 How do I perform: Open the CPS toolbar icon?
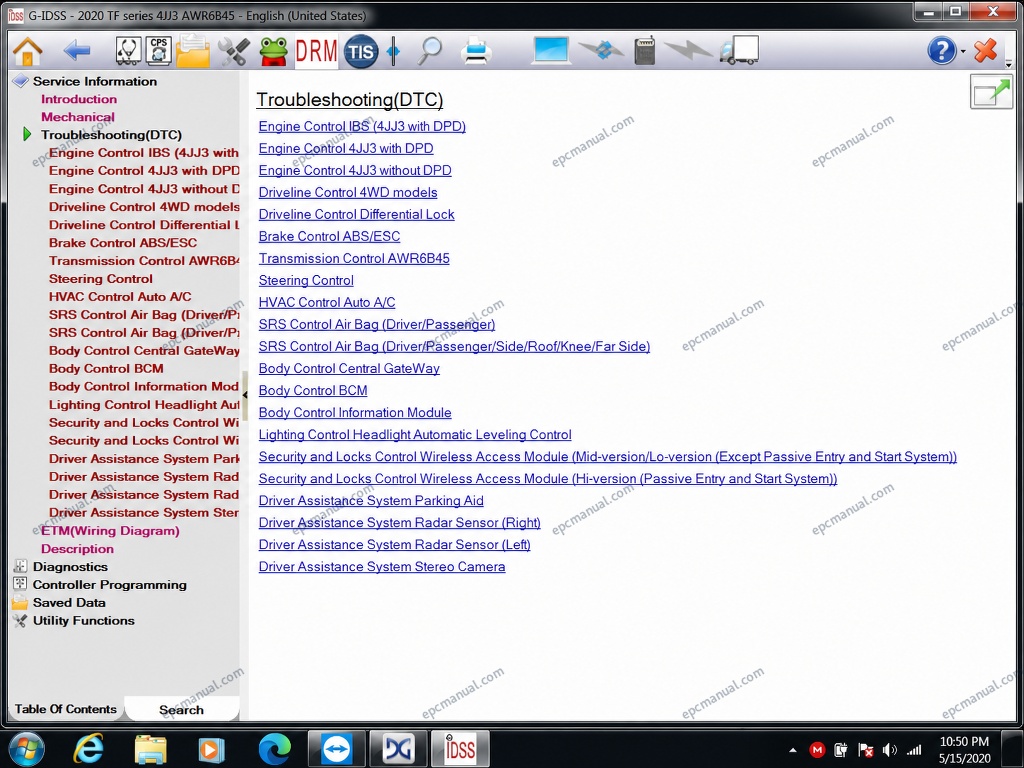tap(159, 51)
